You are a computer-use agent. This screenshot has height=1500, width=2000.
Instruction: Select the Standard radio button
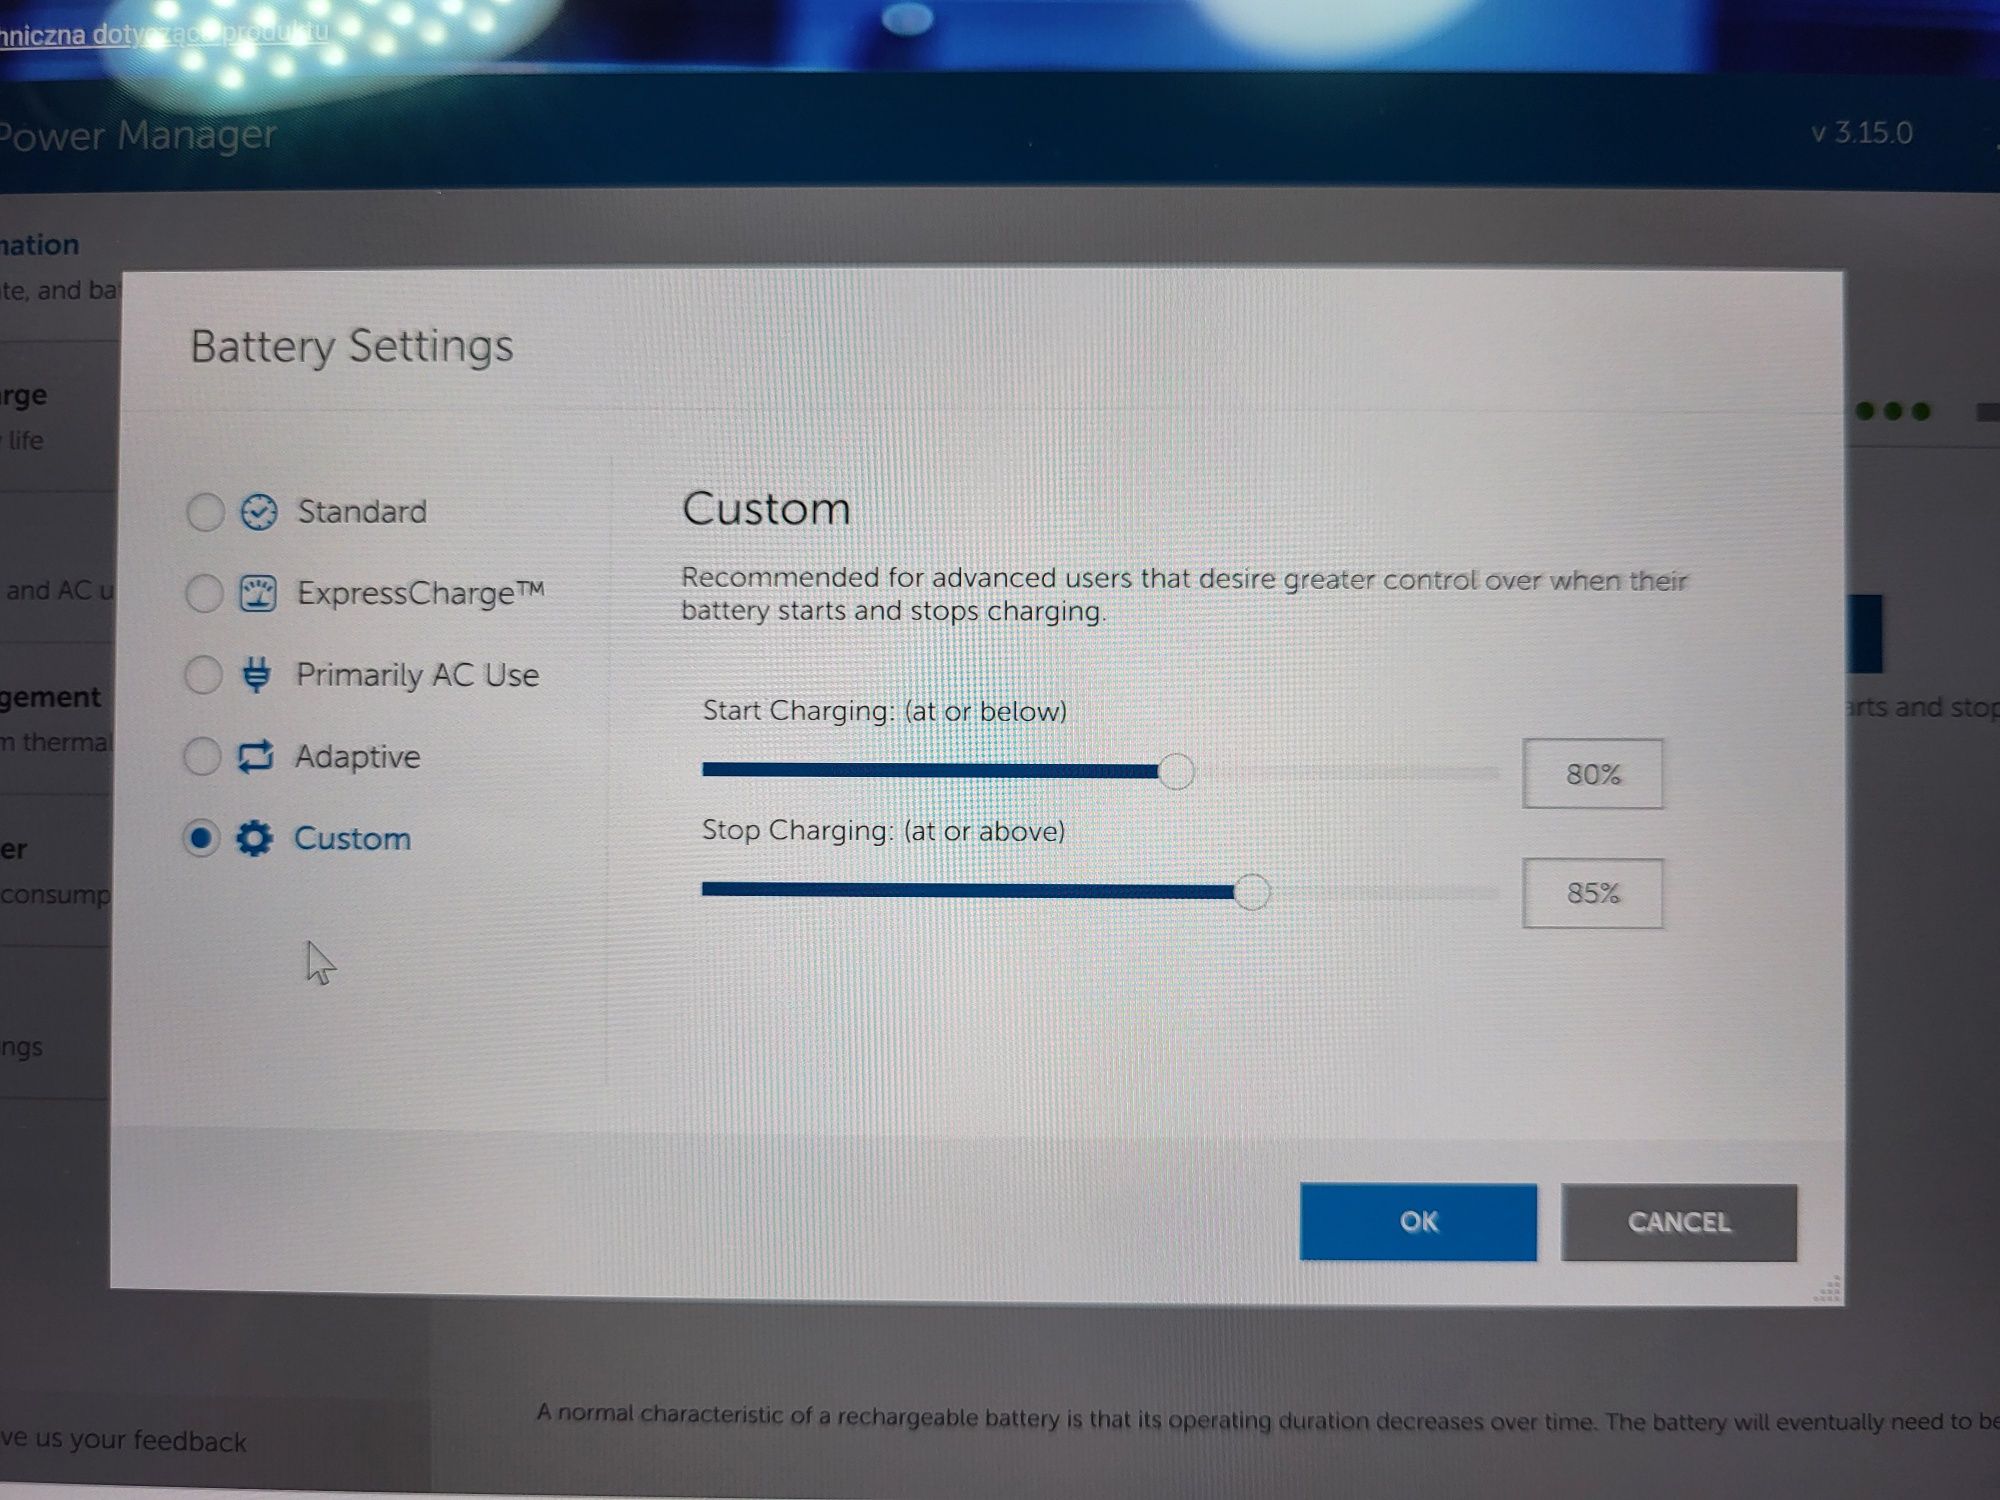pos(205,512)
